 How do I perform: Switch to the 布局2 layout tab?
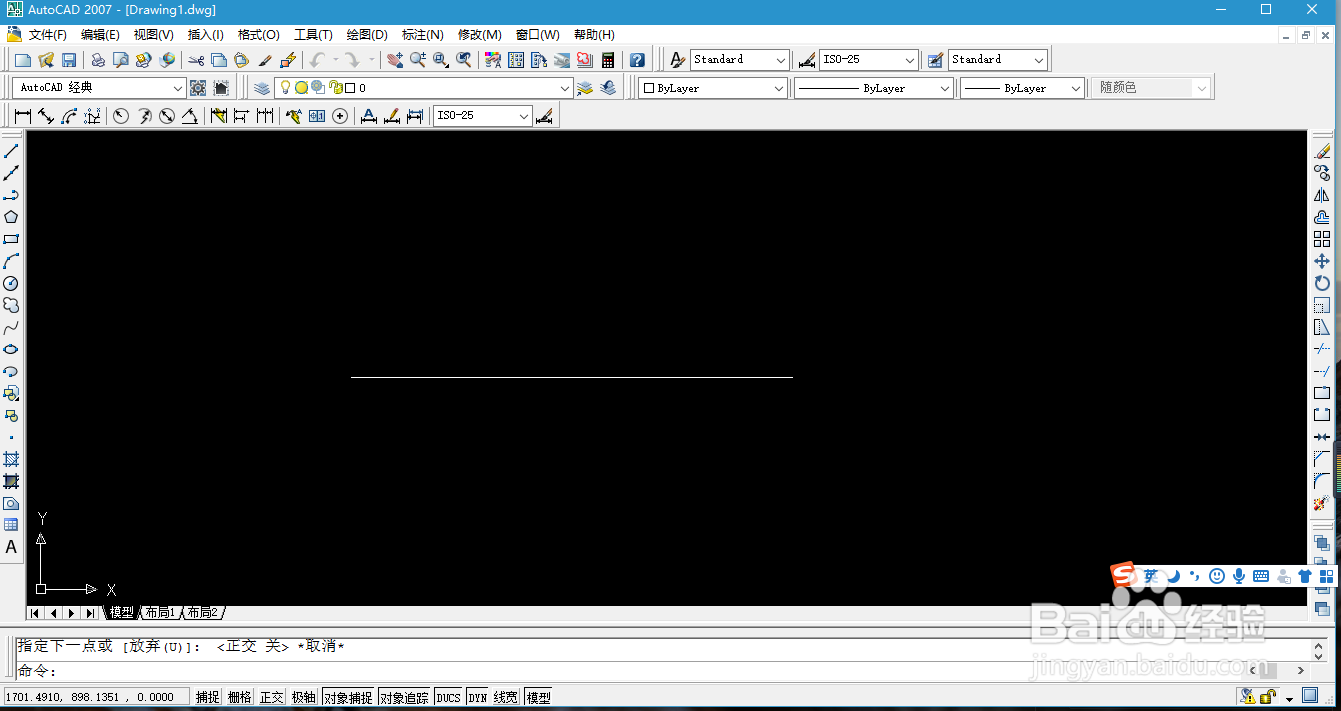pos(201,612)
